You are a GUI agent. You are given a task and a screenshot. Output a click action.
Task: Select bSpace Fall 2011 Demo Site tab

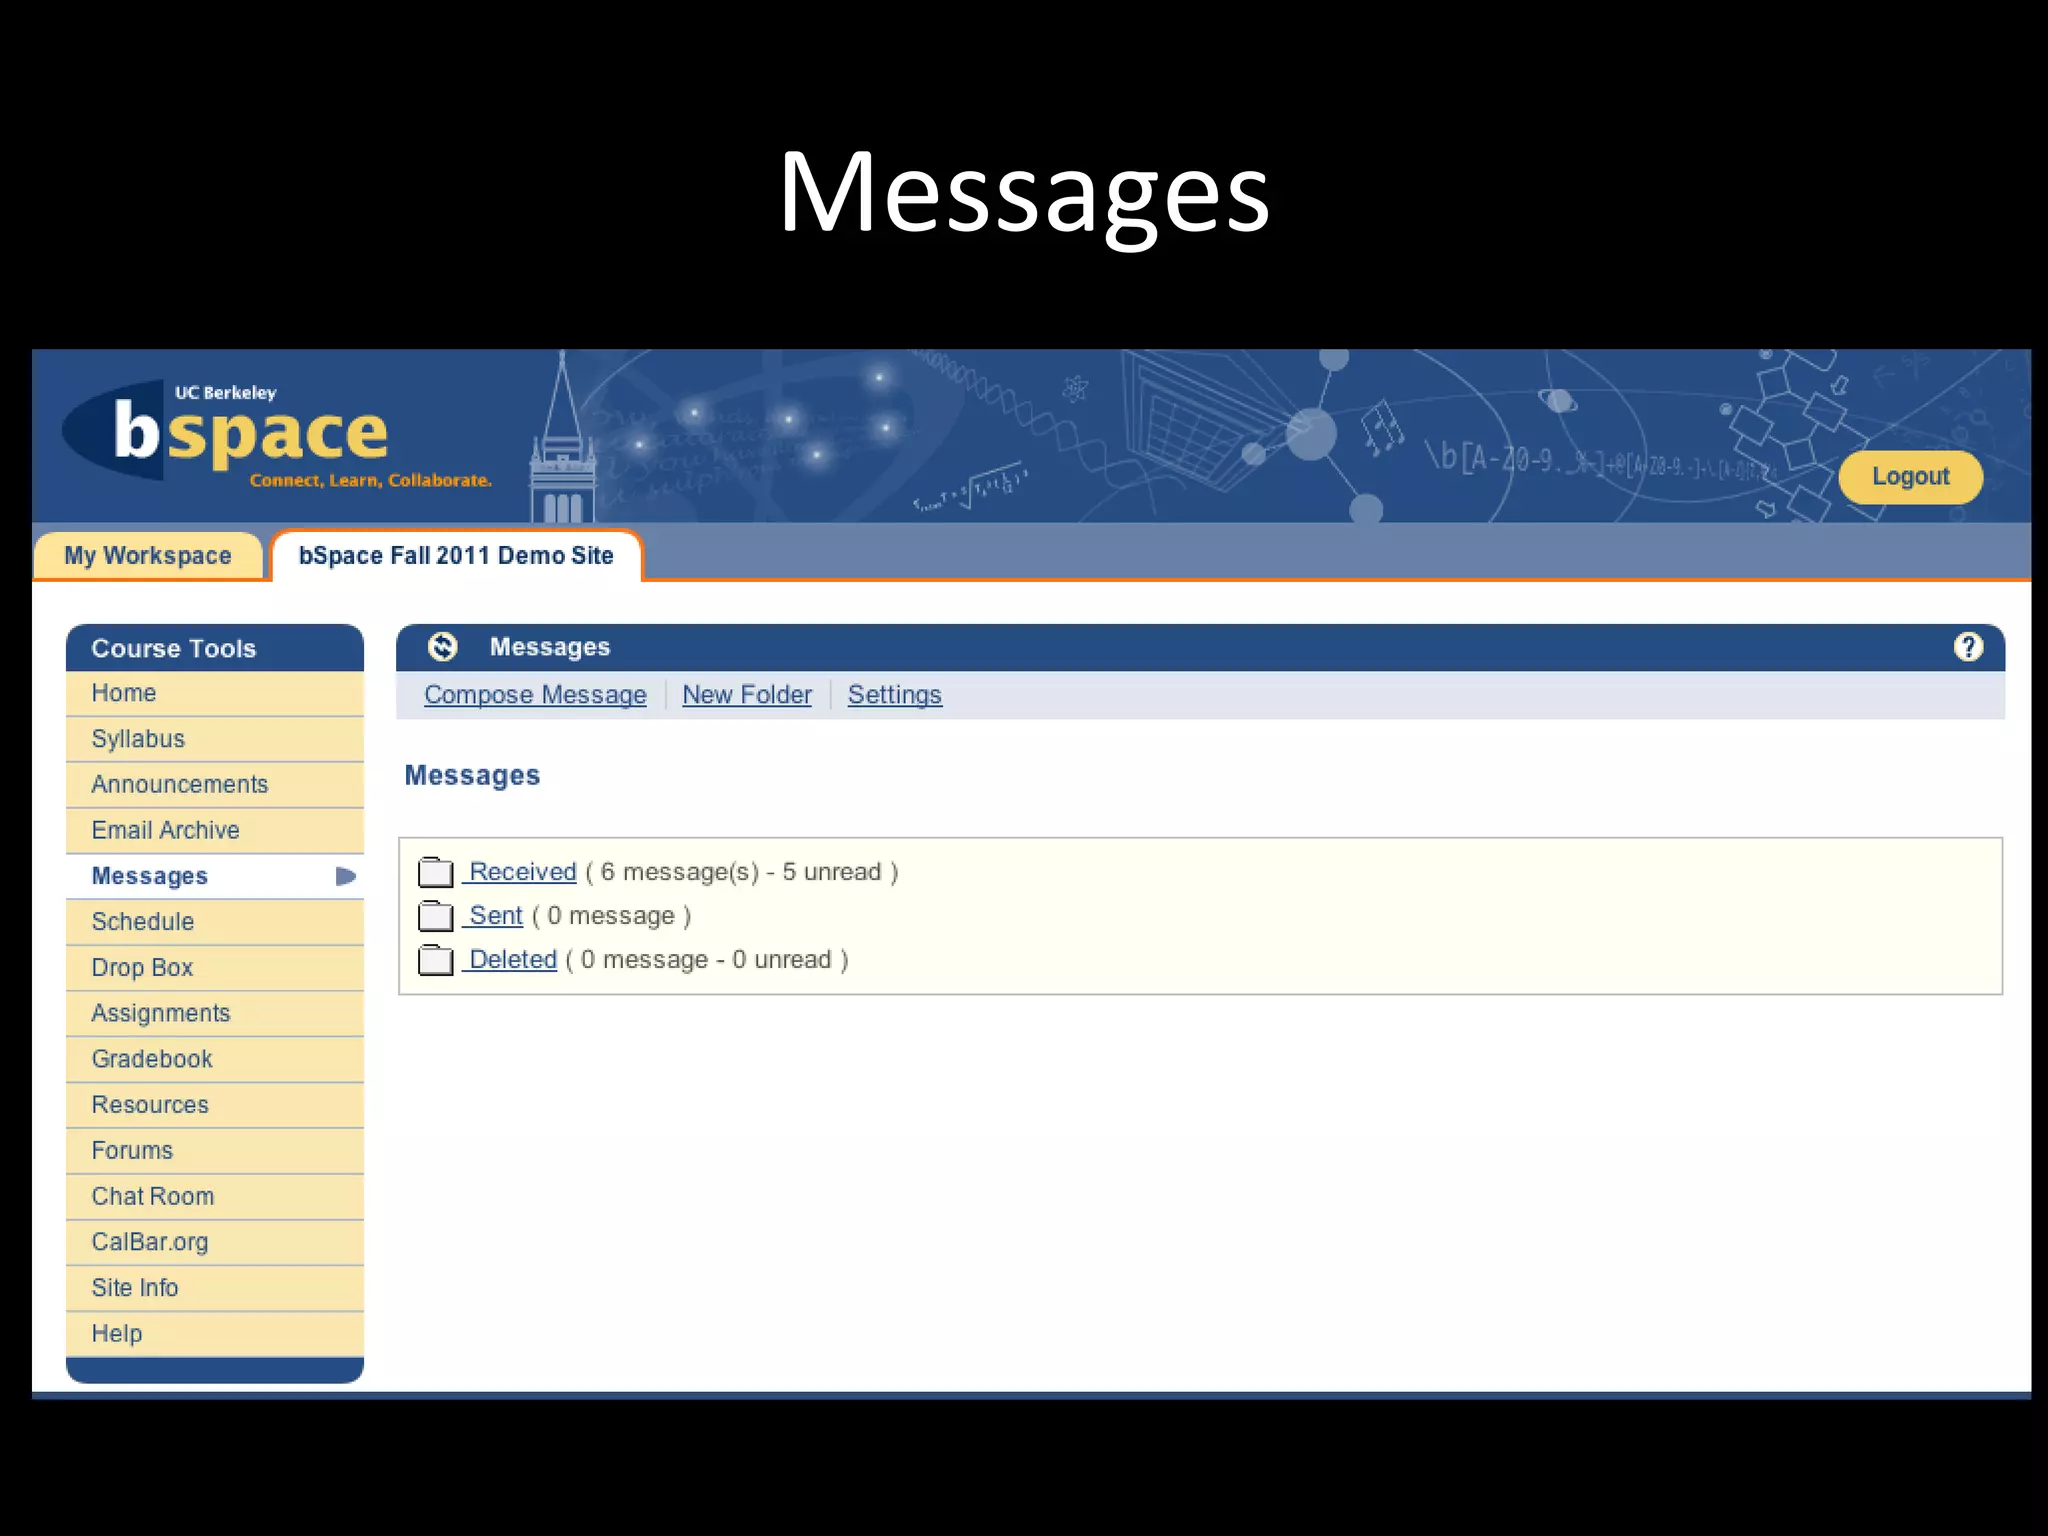point(456,555)
